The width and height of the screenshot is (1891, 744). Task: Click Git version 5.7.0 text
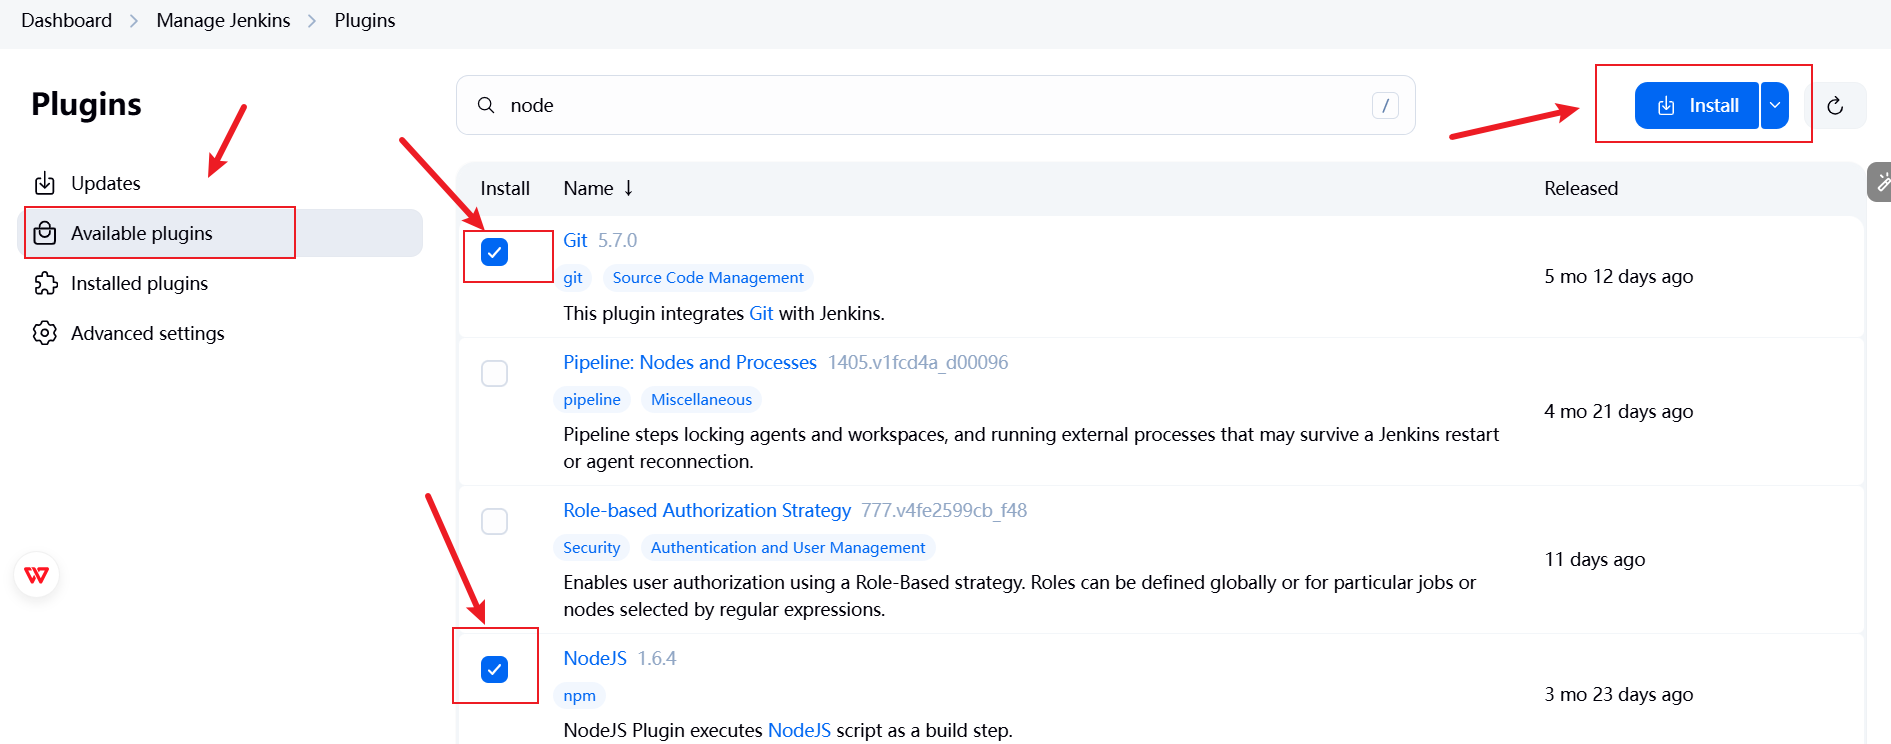click(x=617, y=240)
